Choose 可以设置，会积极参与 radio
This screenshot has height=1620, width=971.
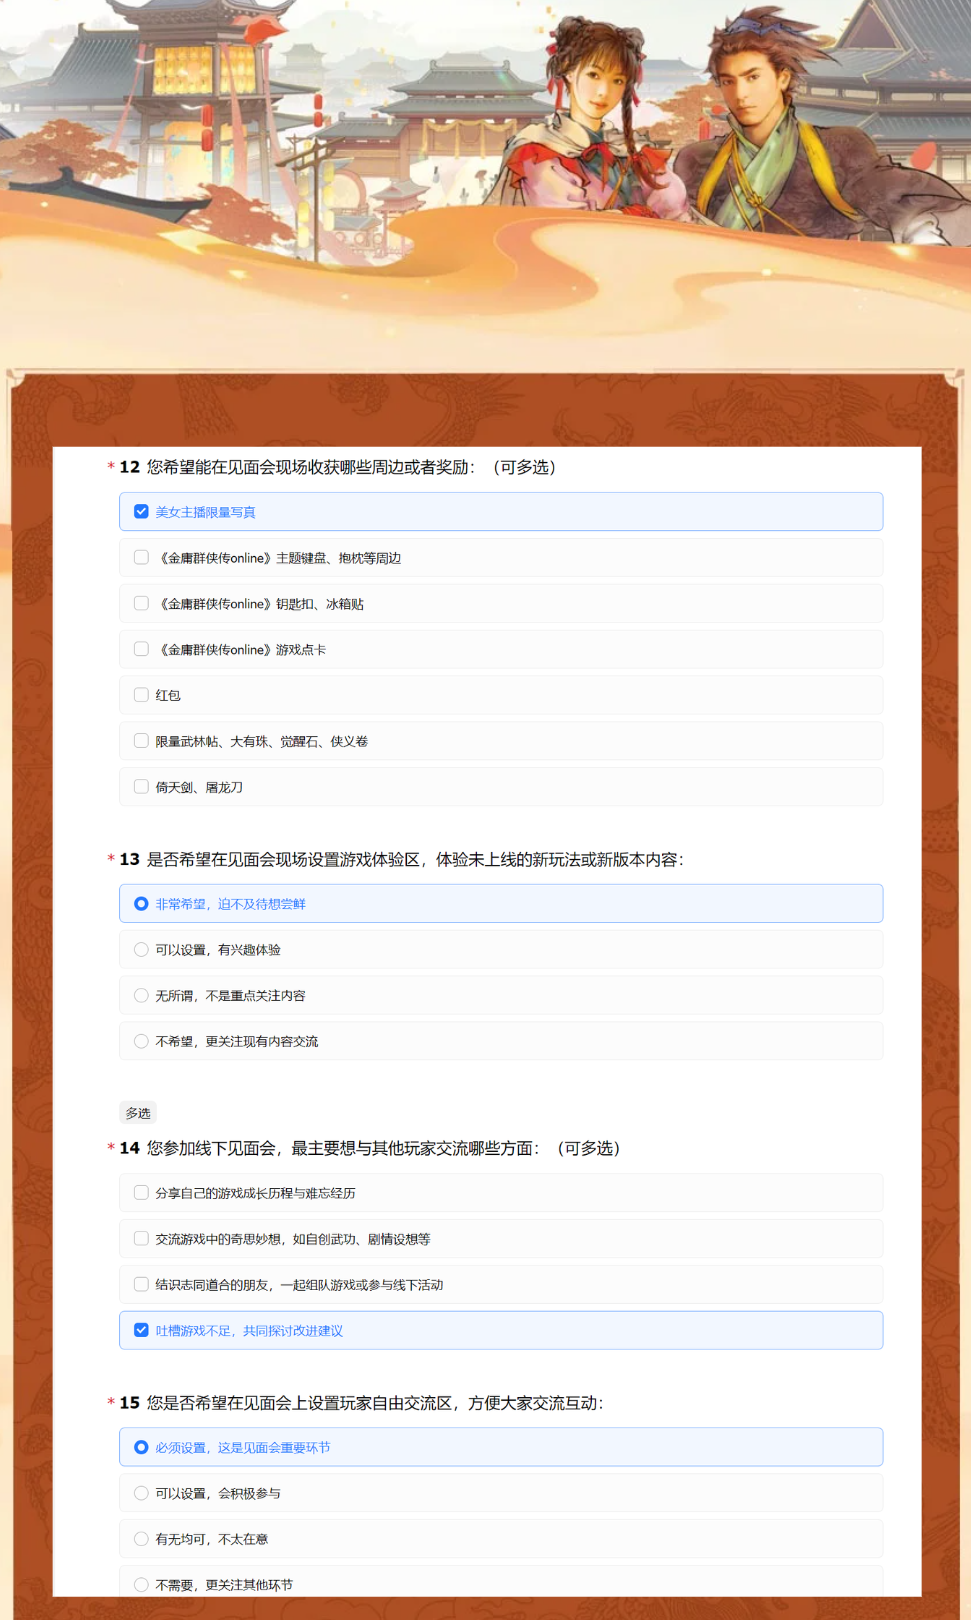tap(501, 1493)
